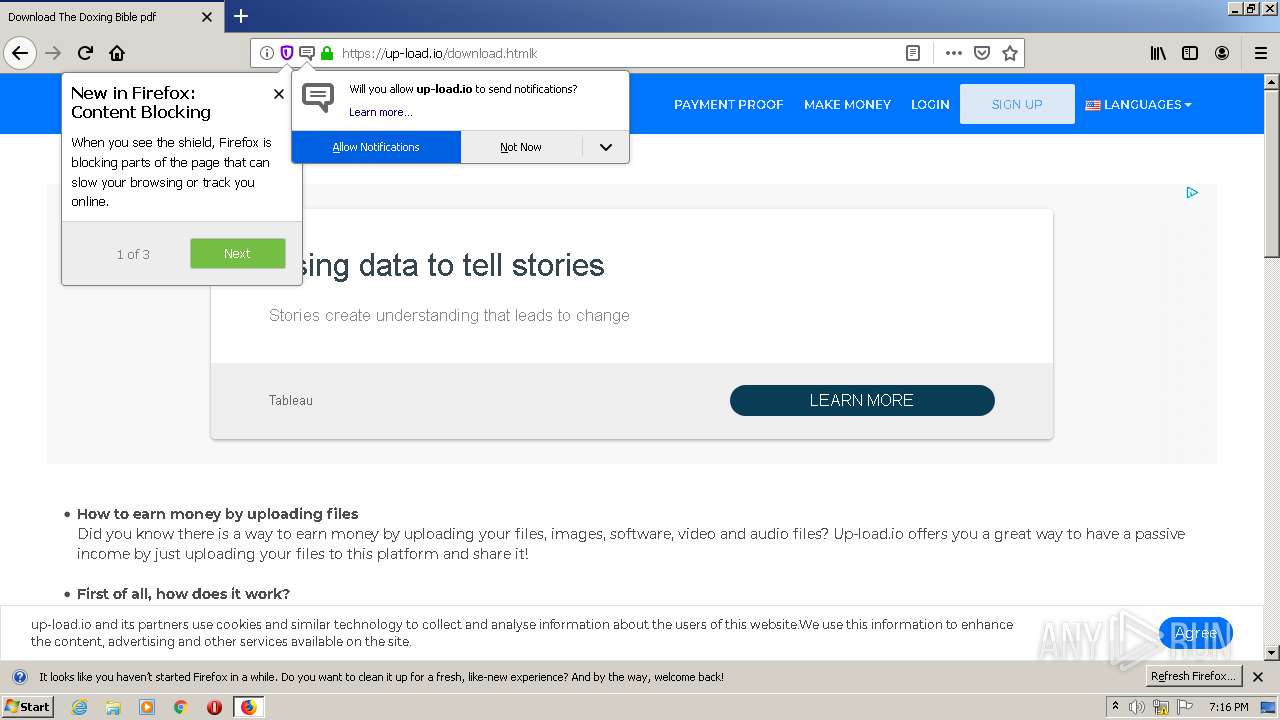1280x720 pixels.
Task: Click the forward navigation arrow
Action: 54,53
